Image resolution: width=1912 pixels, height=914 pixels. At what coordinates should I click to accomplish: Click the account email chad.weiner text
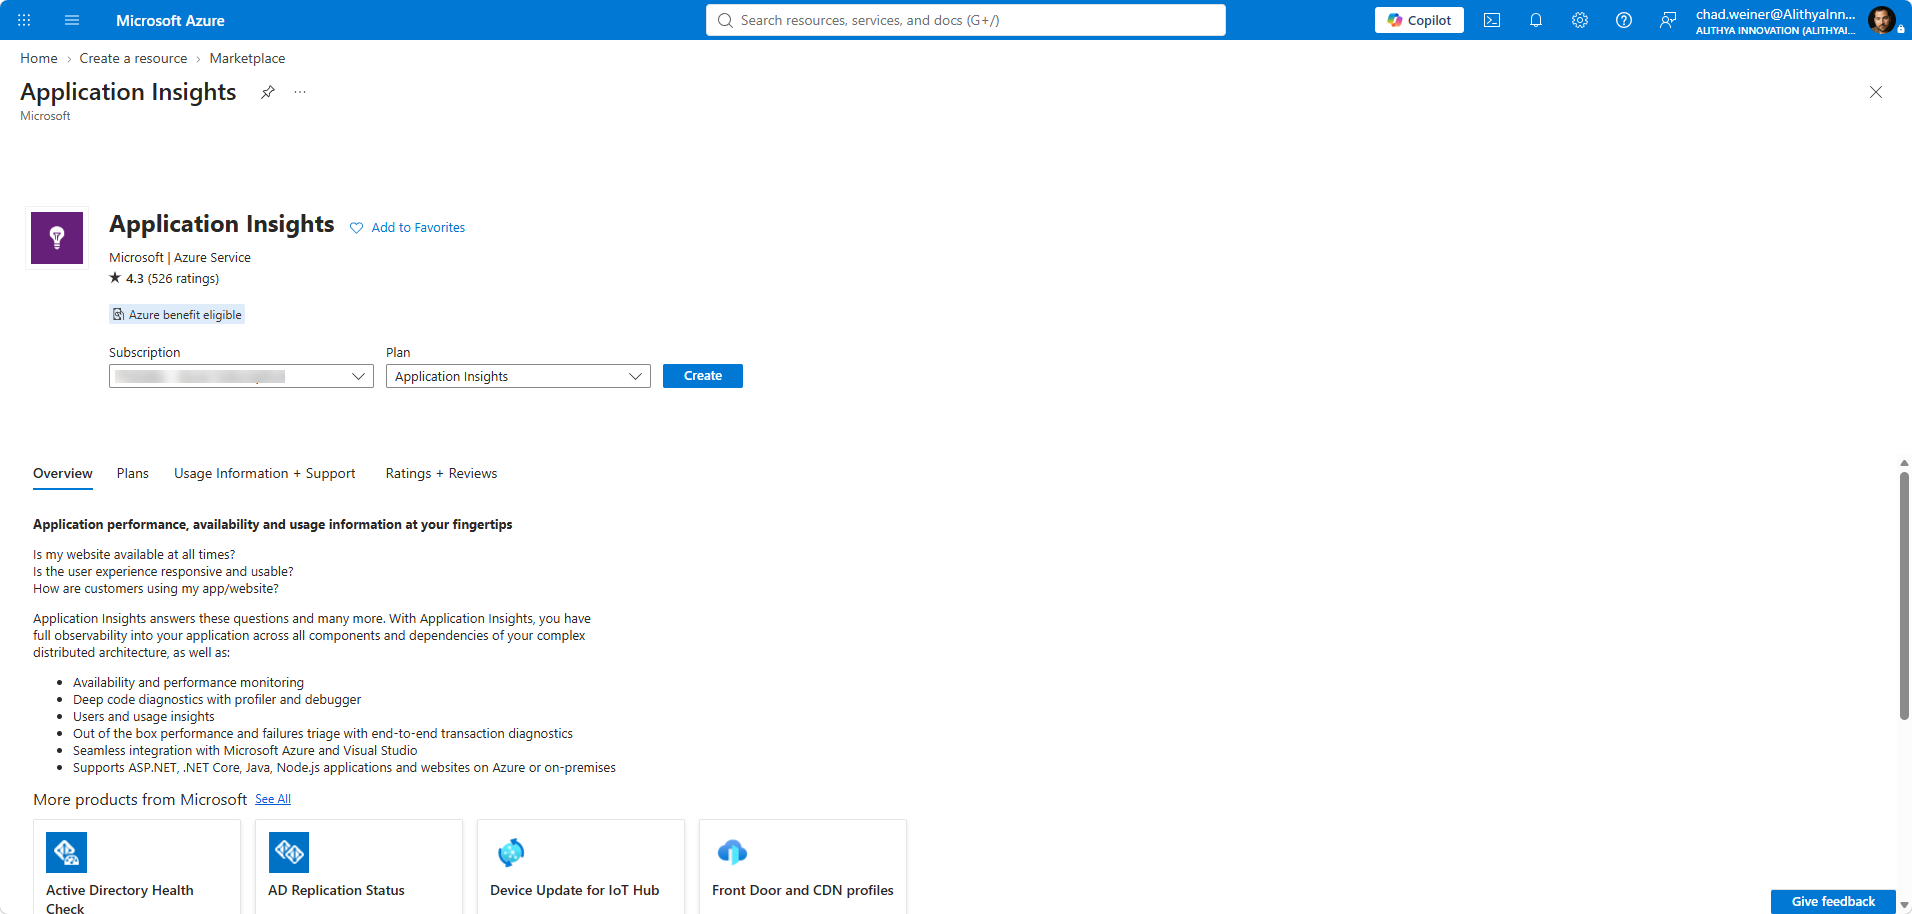tap(1775, 14)
